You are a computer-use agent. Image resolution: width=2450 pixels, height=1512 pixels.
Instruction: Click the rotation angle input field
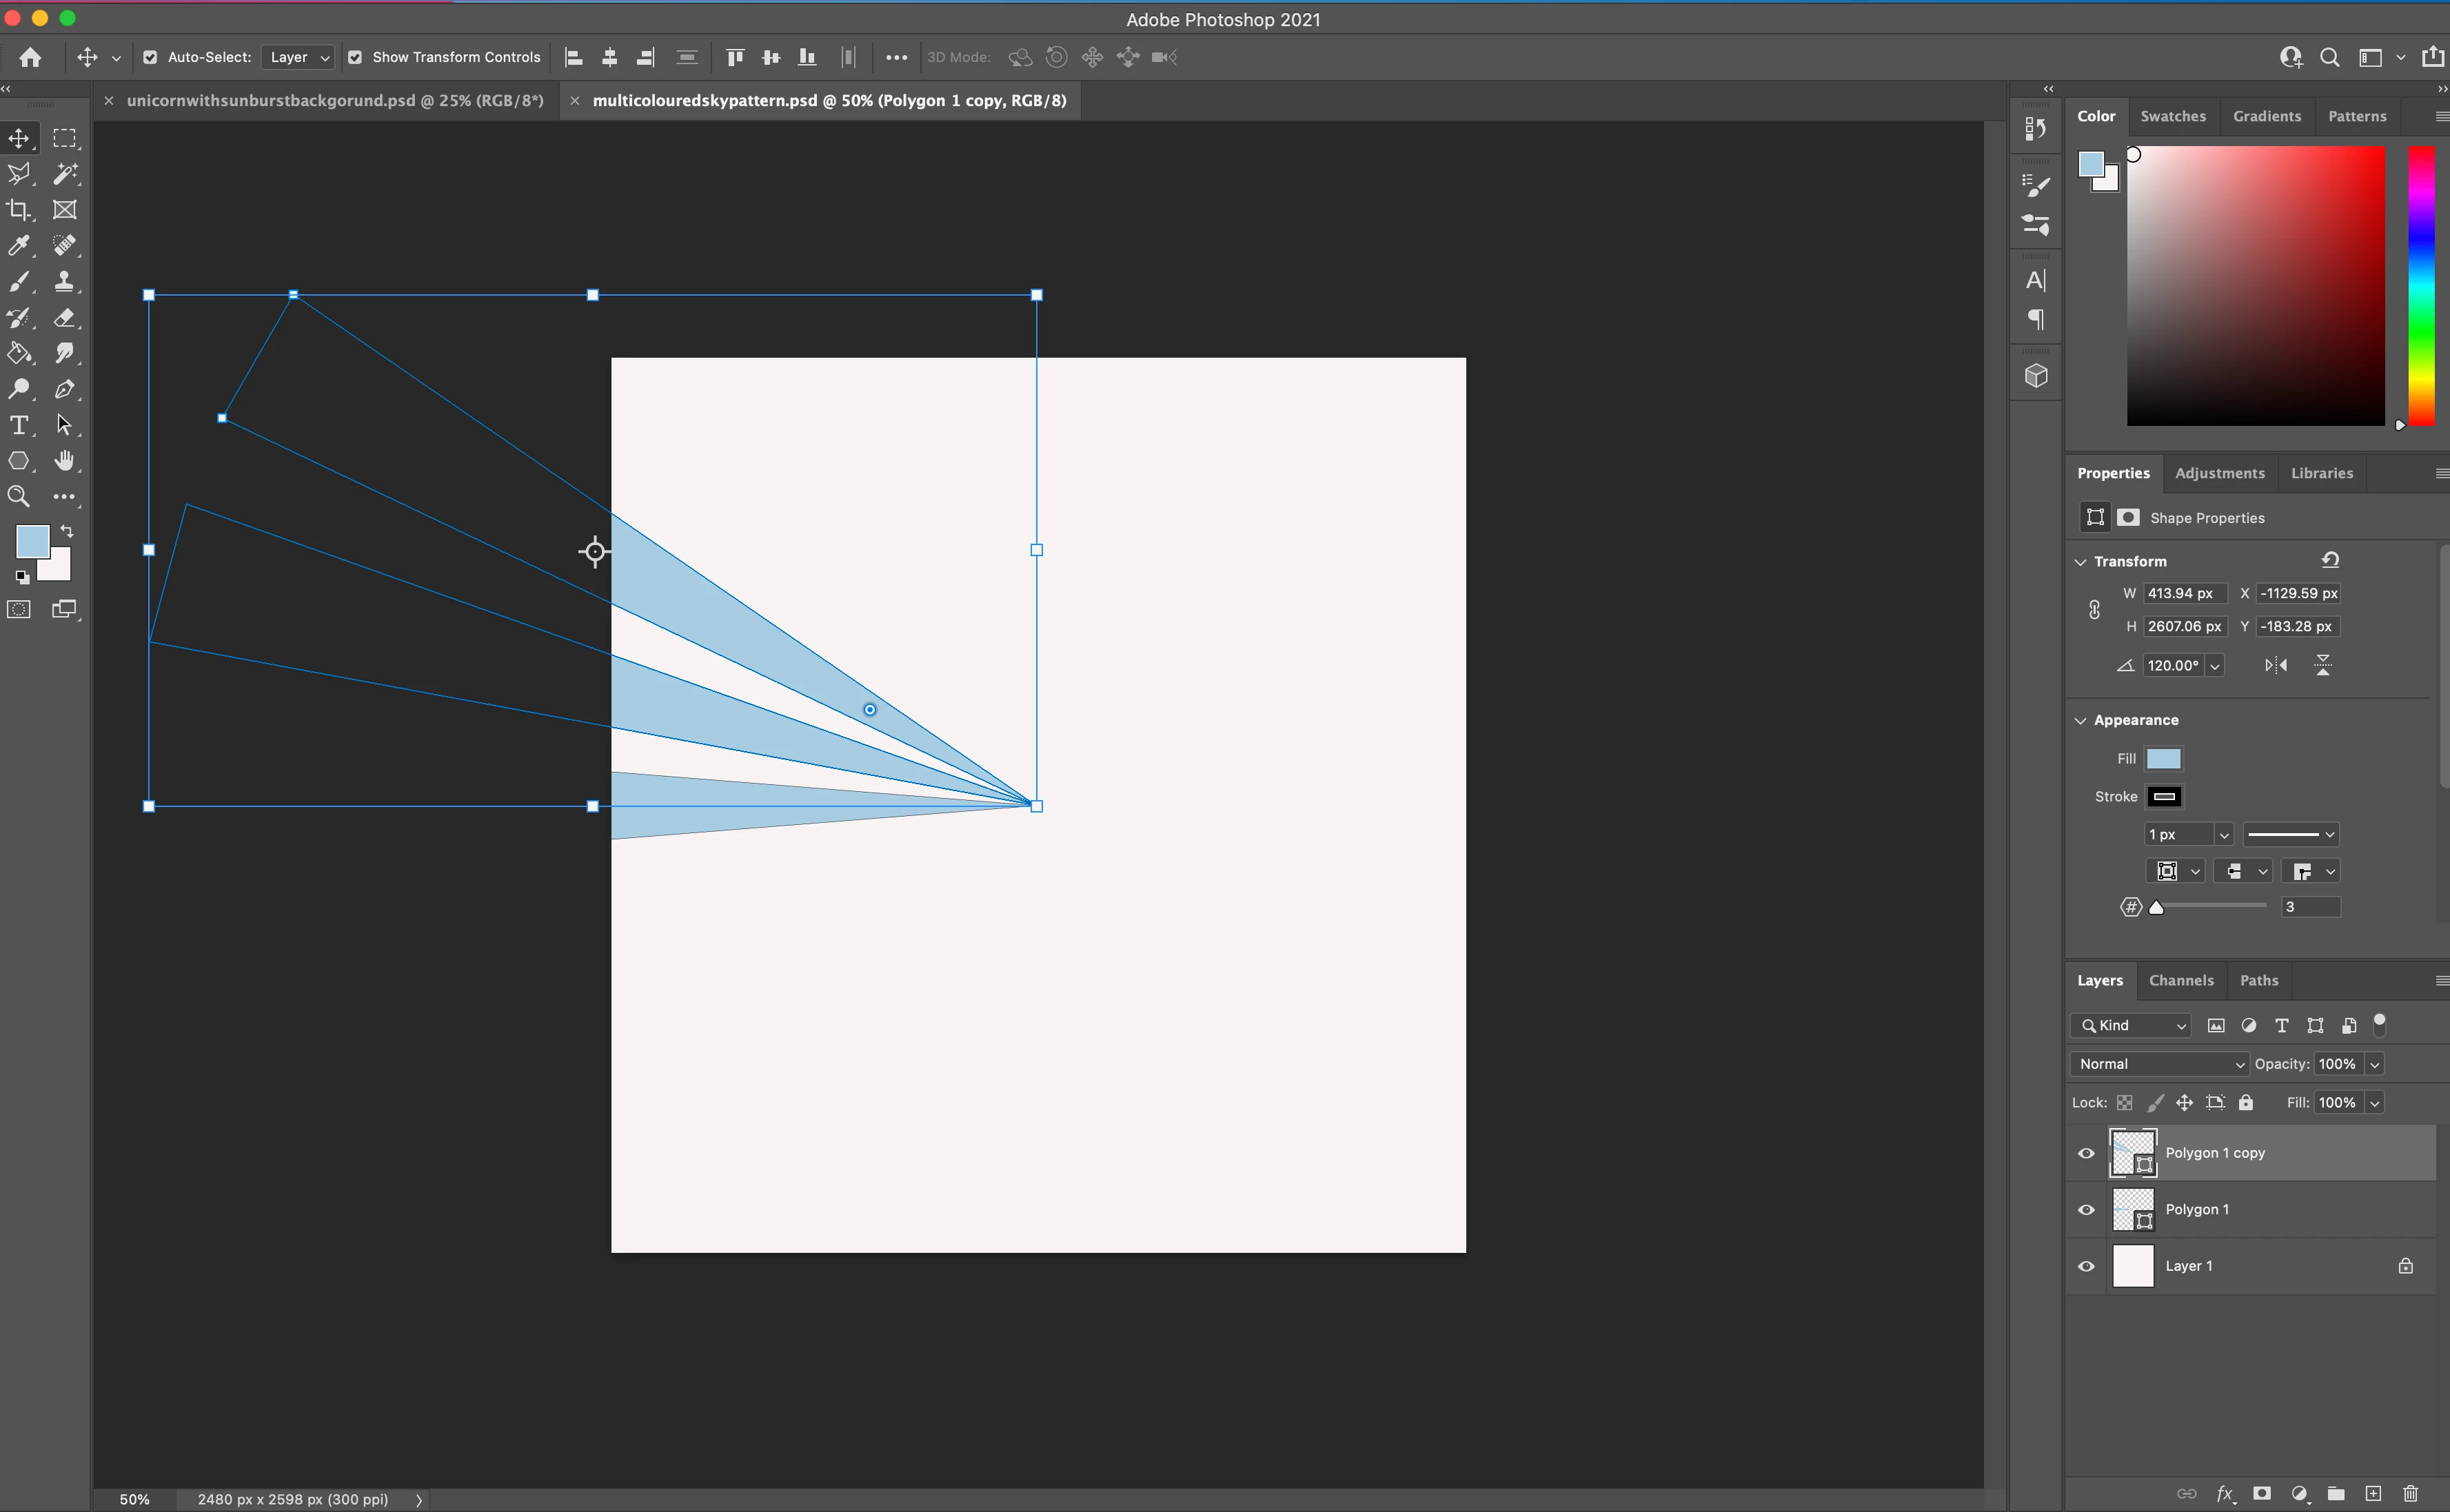pos(2173,666)
